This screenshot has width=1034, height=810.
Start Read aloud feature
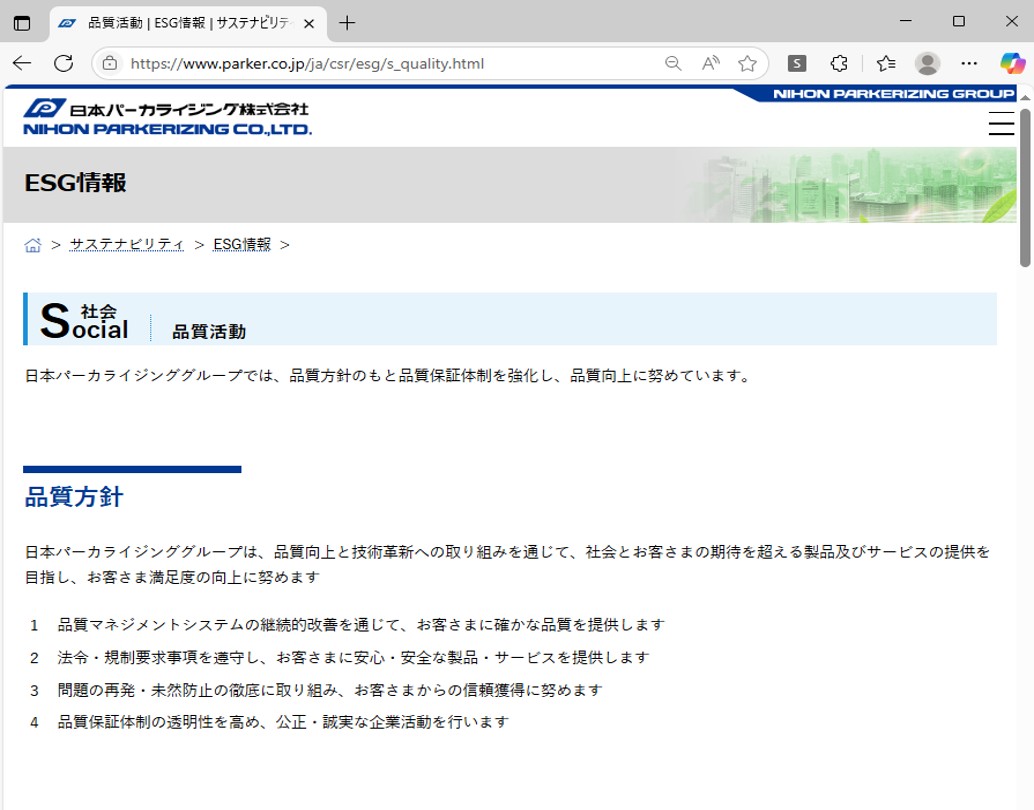pyautogui.click(x=710, y=63)
